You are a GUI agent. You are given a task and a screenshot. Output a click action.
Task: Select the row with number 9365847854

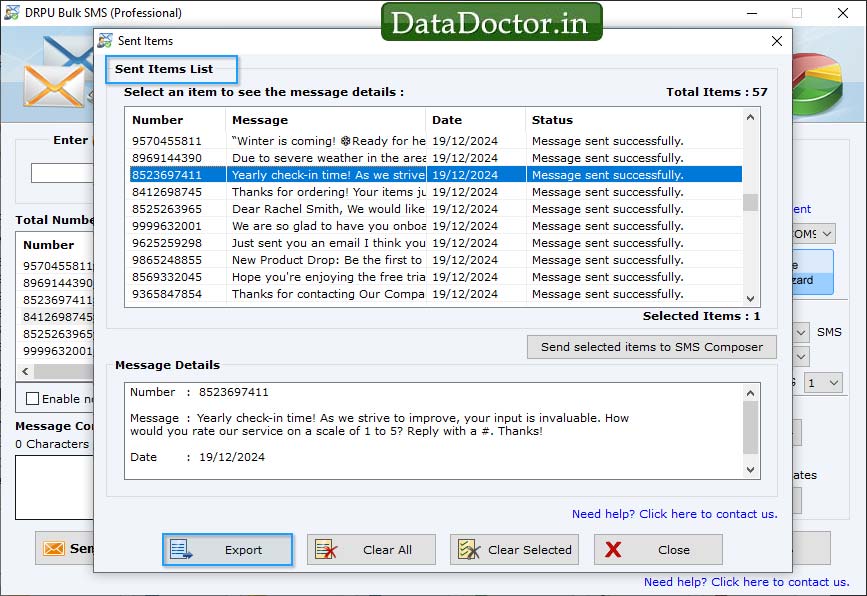point(436,294)
